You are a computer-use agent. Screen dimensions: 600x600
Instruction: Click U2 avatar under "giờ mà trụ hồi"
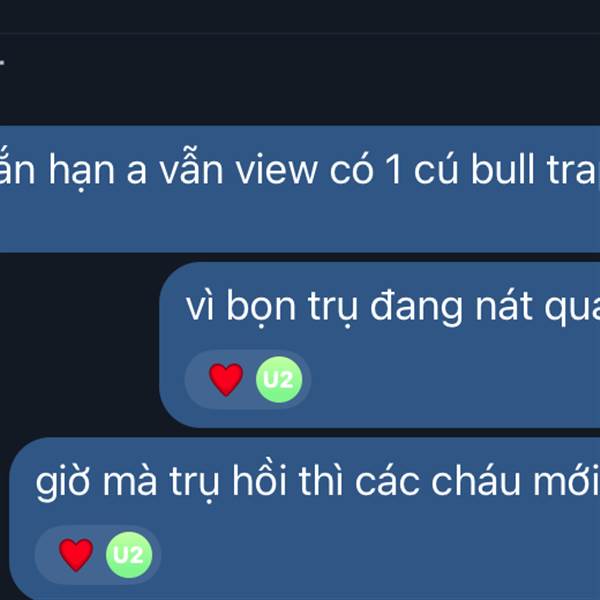point(129,554)
